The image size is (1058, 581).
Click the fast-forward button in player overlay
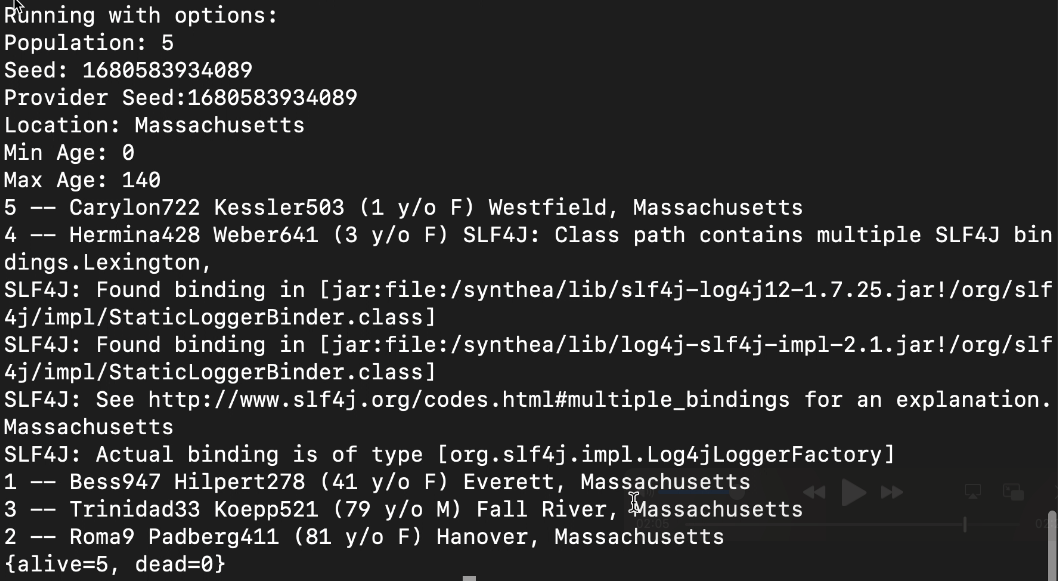click(892, 492)
